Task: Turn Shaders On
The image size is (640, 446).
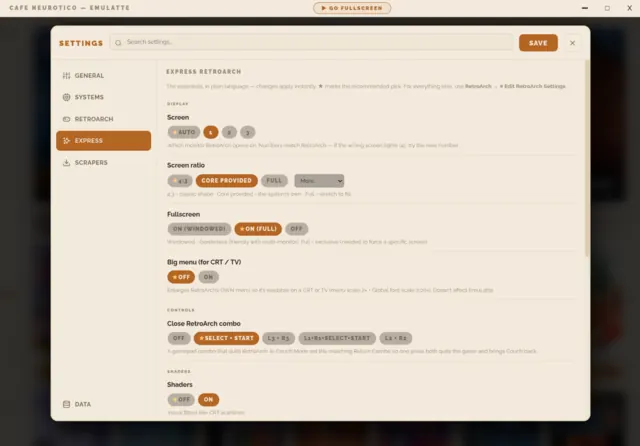Action: tap(209, 399)
